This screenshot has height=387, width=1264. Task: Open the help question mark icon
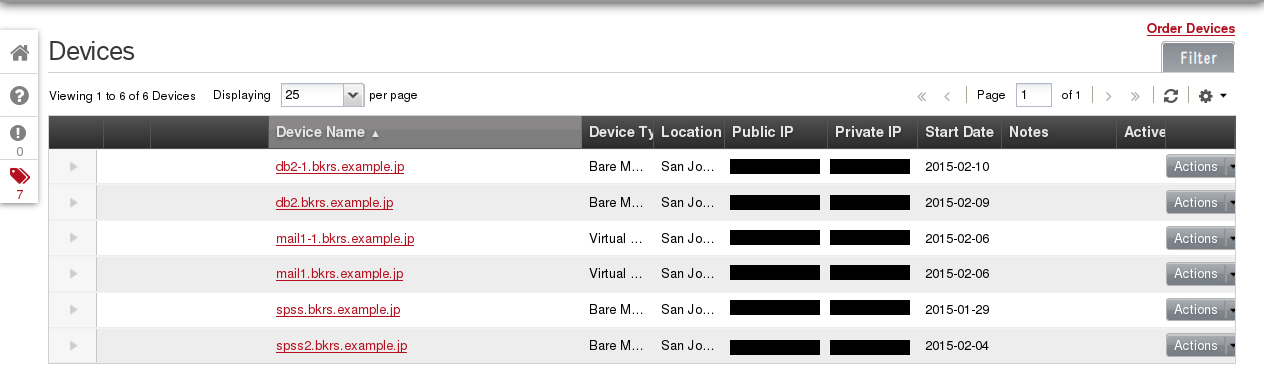(19, 95)
